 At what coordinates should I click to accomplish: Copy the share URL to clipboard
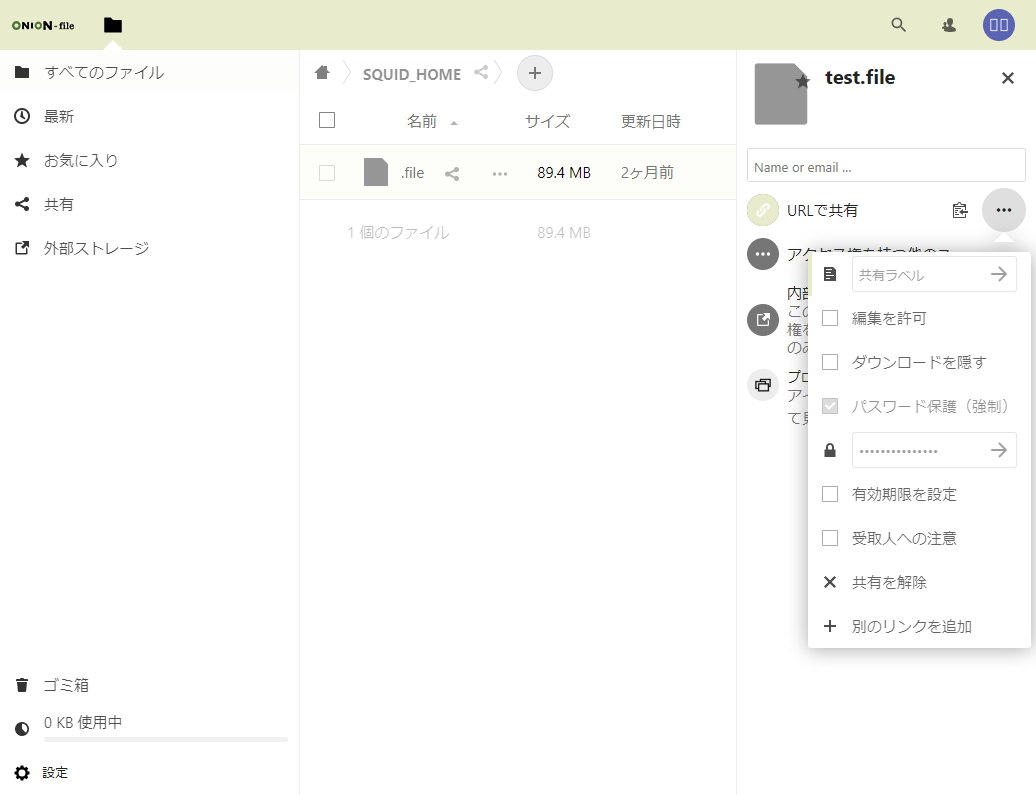[960, 210]
